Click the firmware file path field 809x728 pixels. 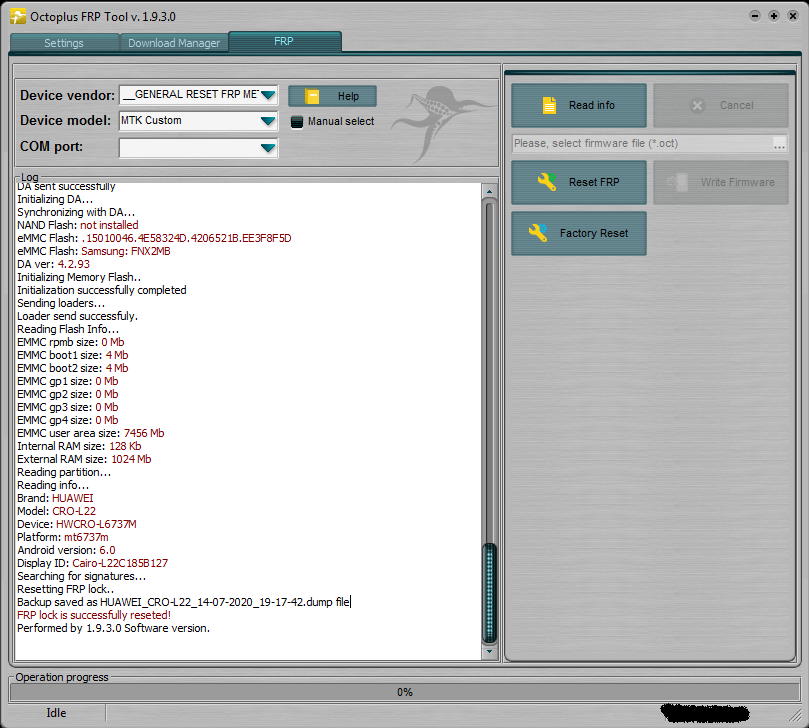click(x=642, y=143)
